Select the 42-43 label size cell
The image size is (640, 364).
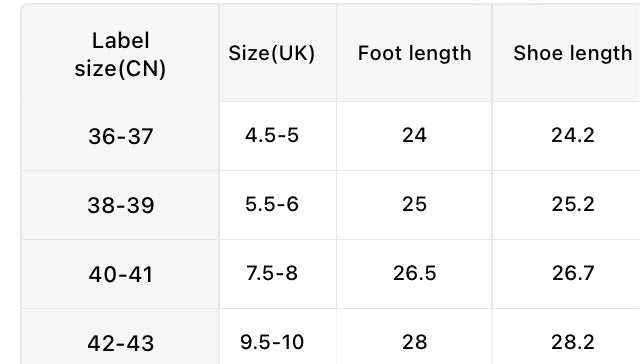click(120, 337)
